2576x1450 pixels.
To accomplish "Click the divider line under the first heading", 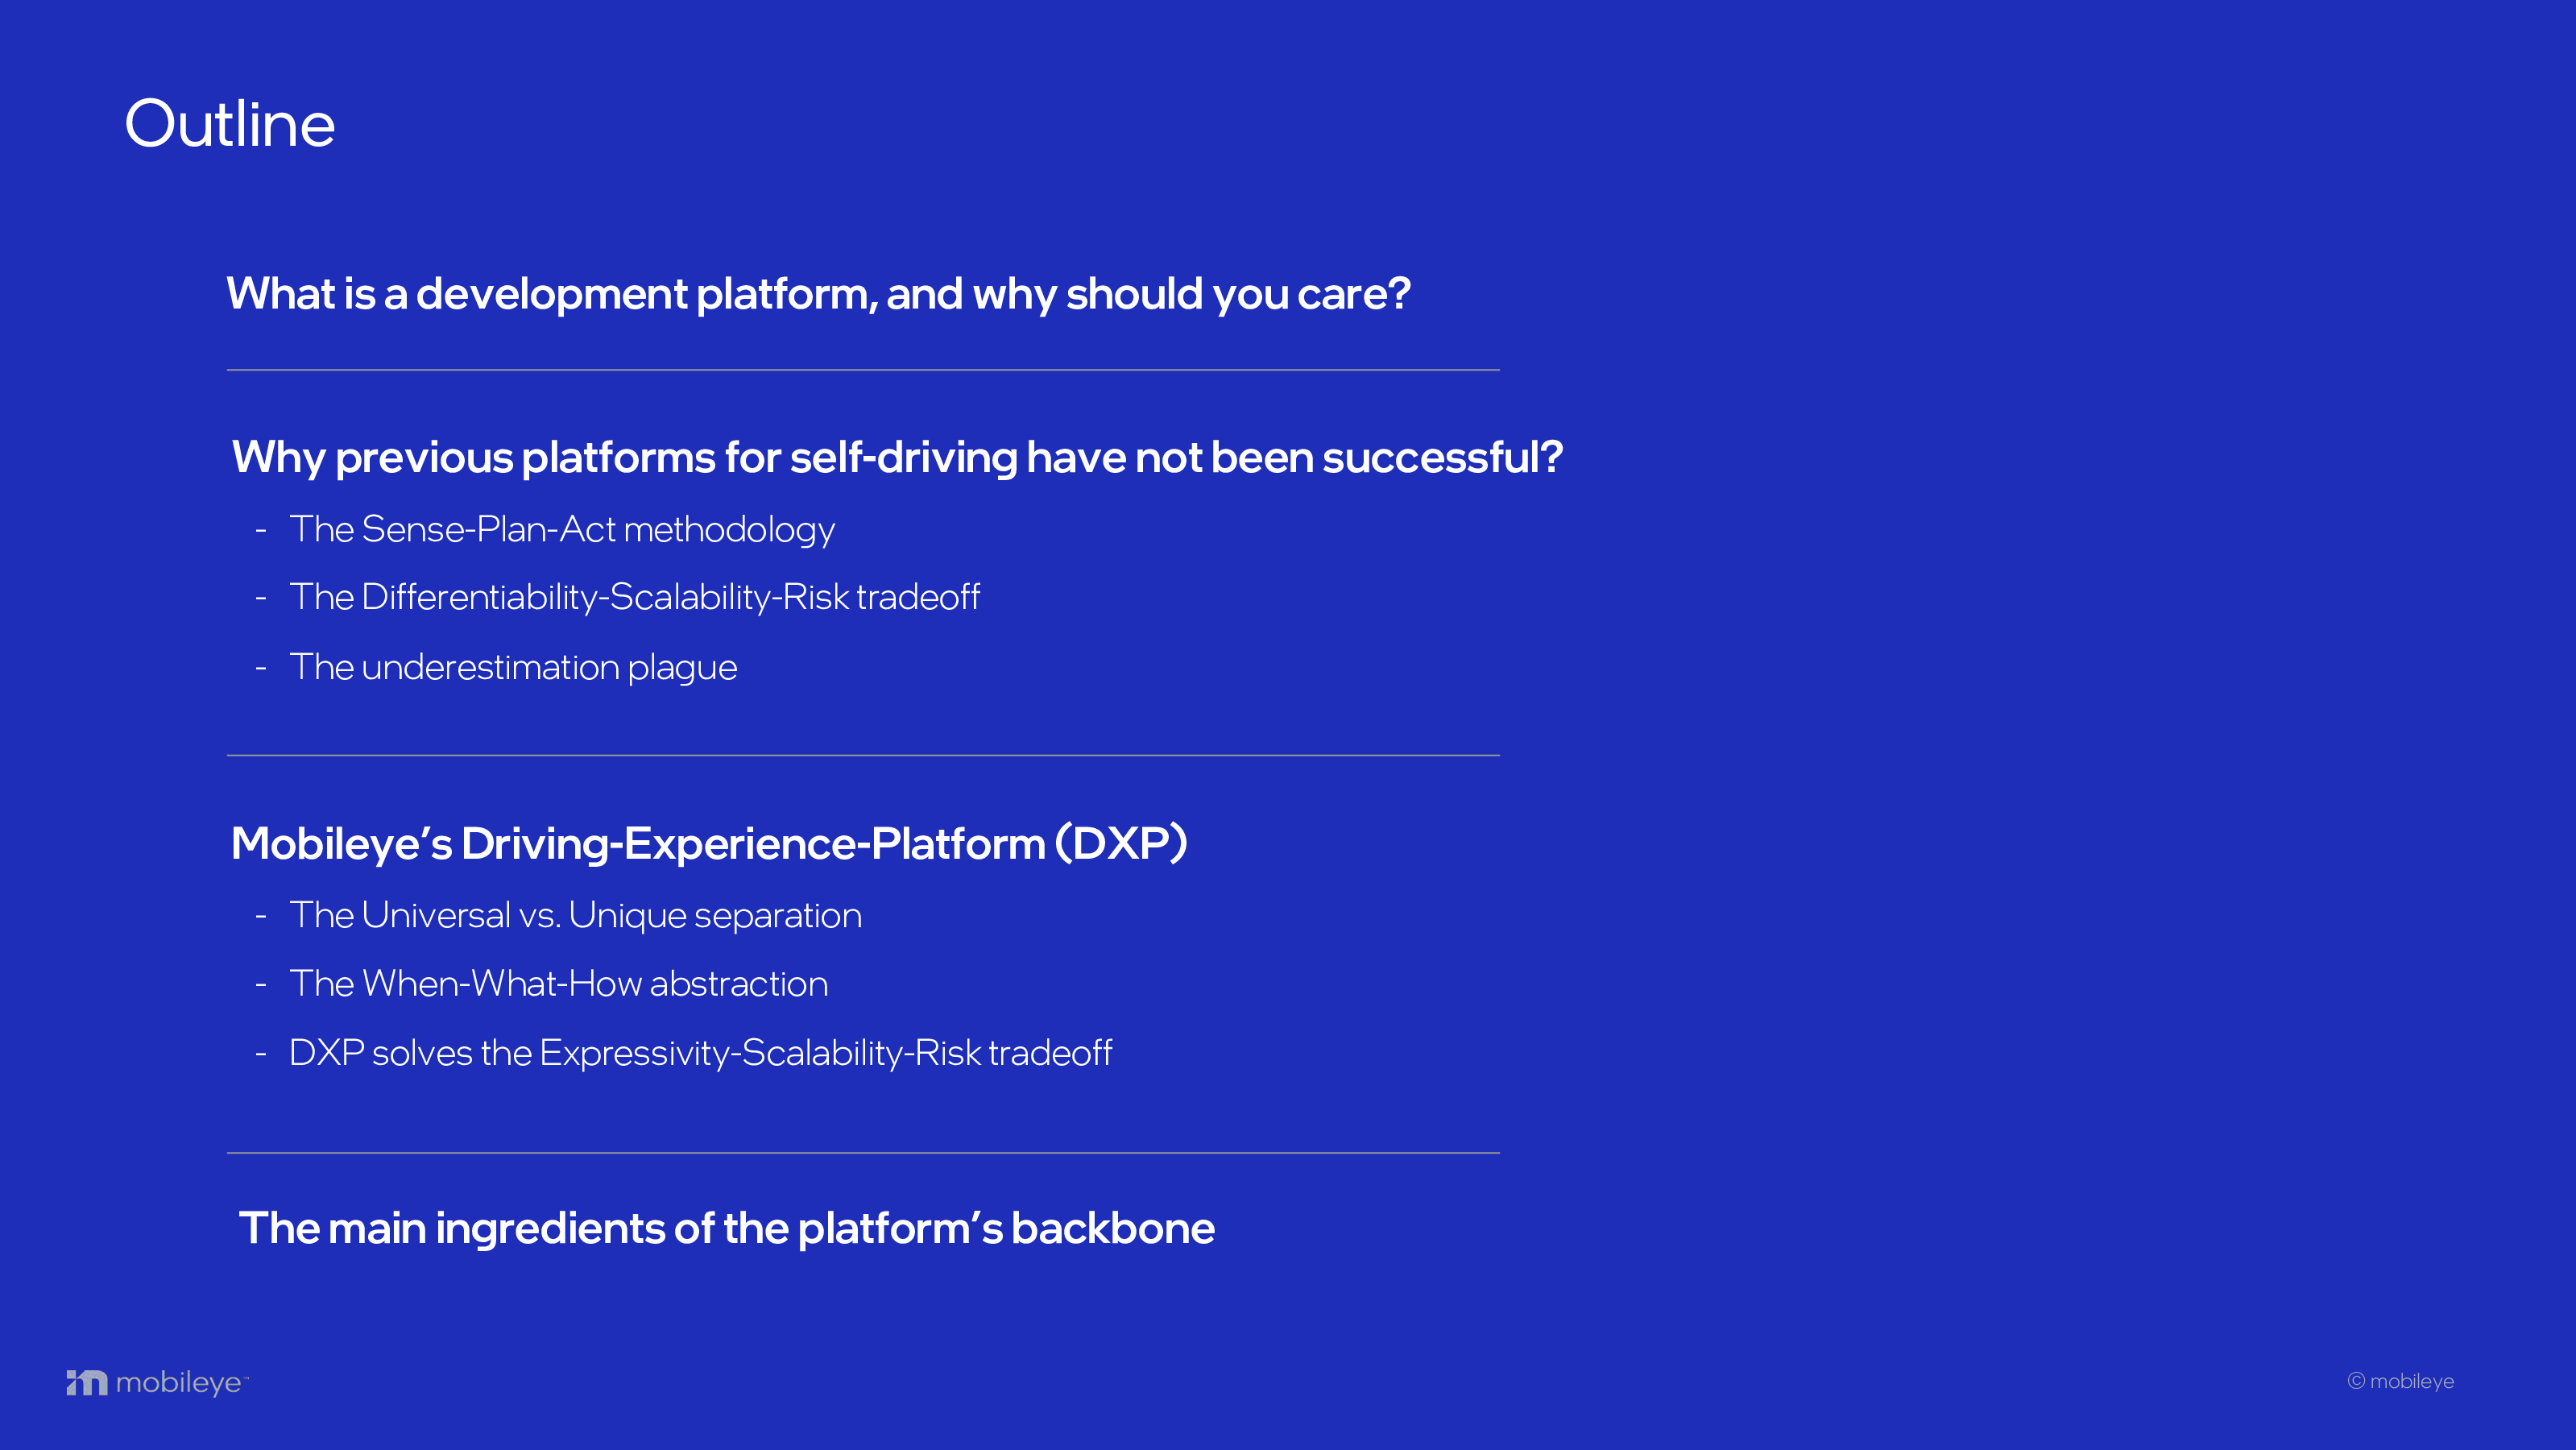I will (863, 370).
